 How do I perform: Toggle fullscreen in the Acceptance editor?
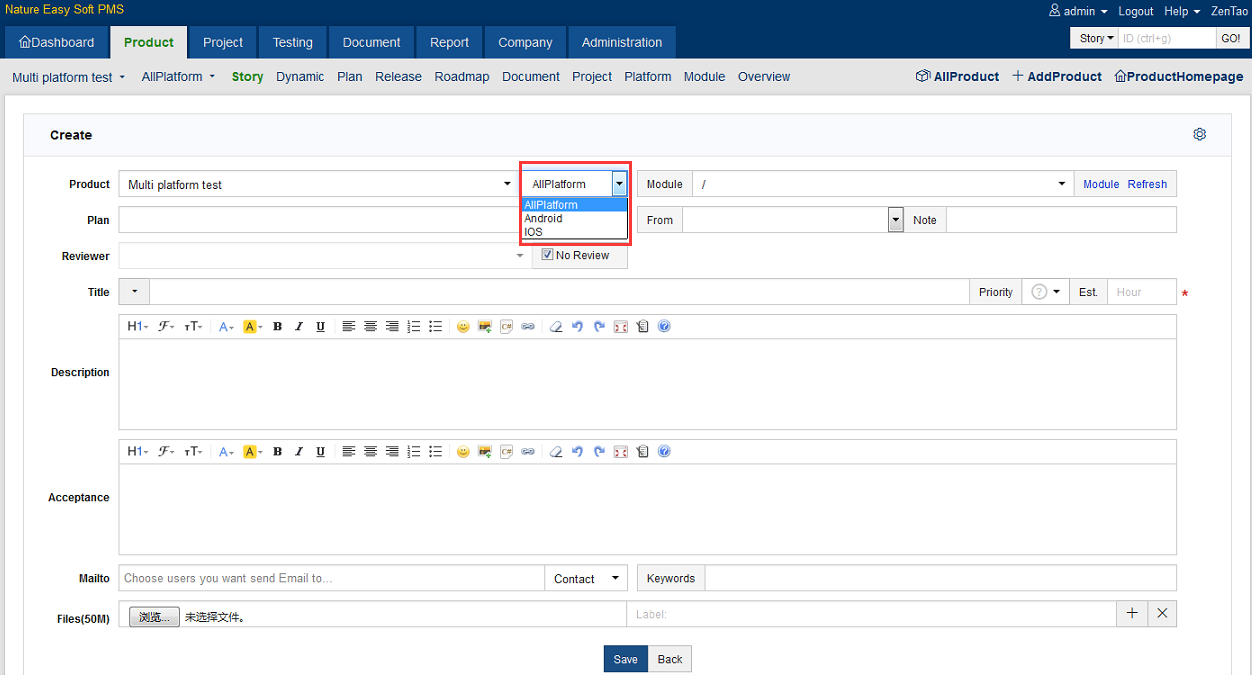621,452
